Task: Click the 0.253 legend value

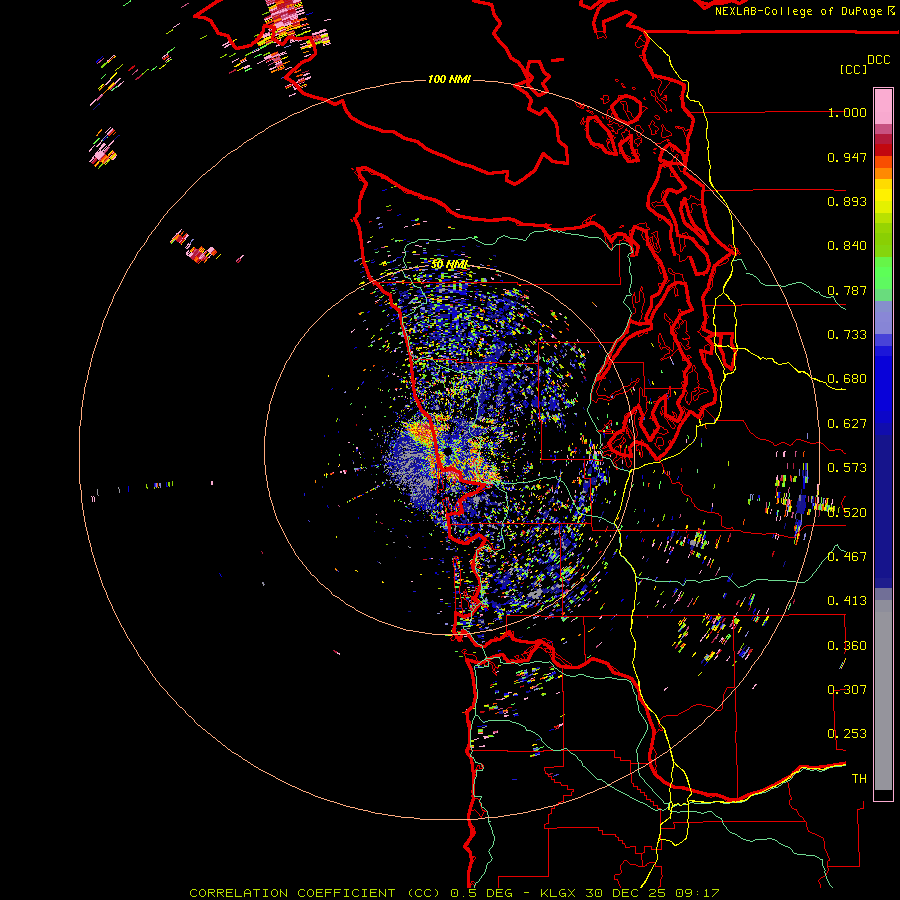Action: coord(847,734)
